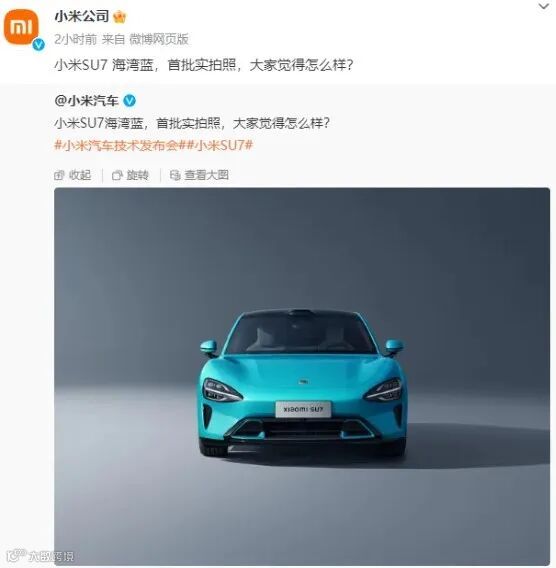This screenshot has width=556, height=568.
Task: Open the Xiaomi orange MI logo avatar
Action: (x=21, y=26)
